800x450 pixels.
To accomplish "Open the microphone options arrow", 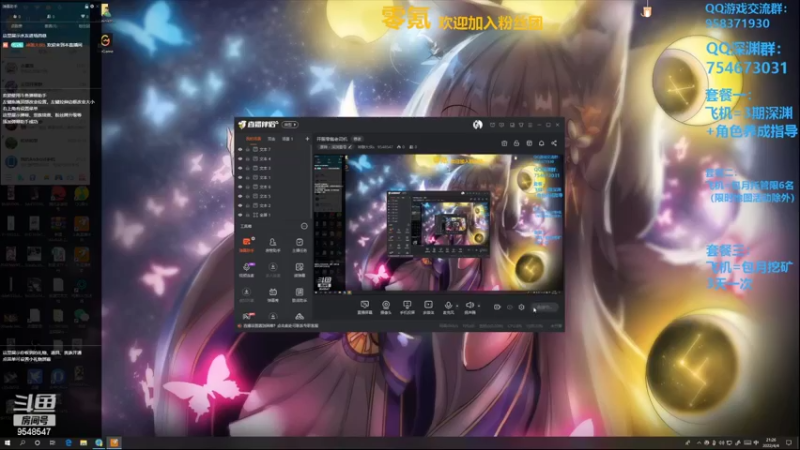I will point(457,306).
